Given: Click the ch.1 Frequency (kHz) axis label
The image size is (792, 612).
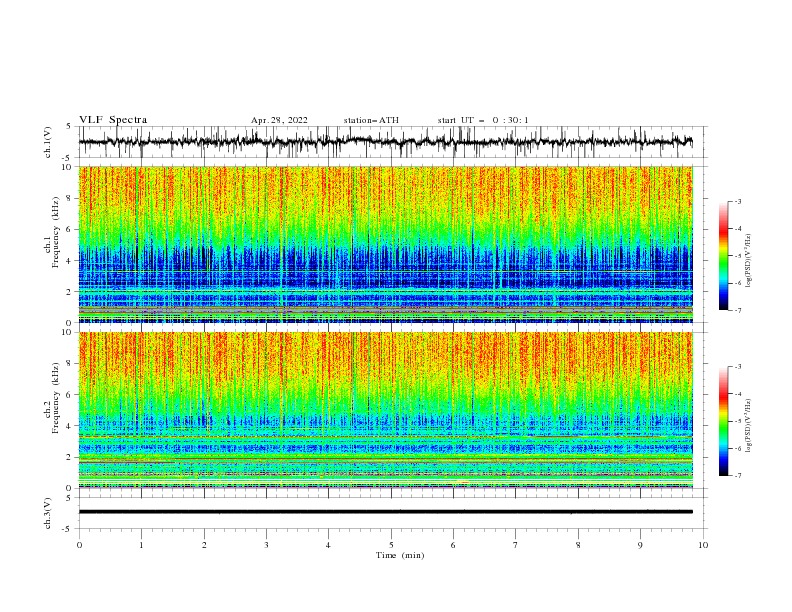Looking at the screenshot, I should 52,230.
